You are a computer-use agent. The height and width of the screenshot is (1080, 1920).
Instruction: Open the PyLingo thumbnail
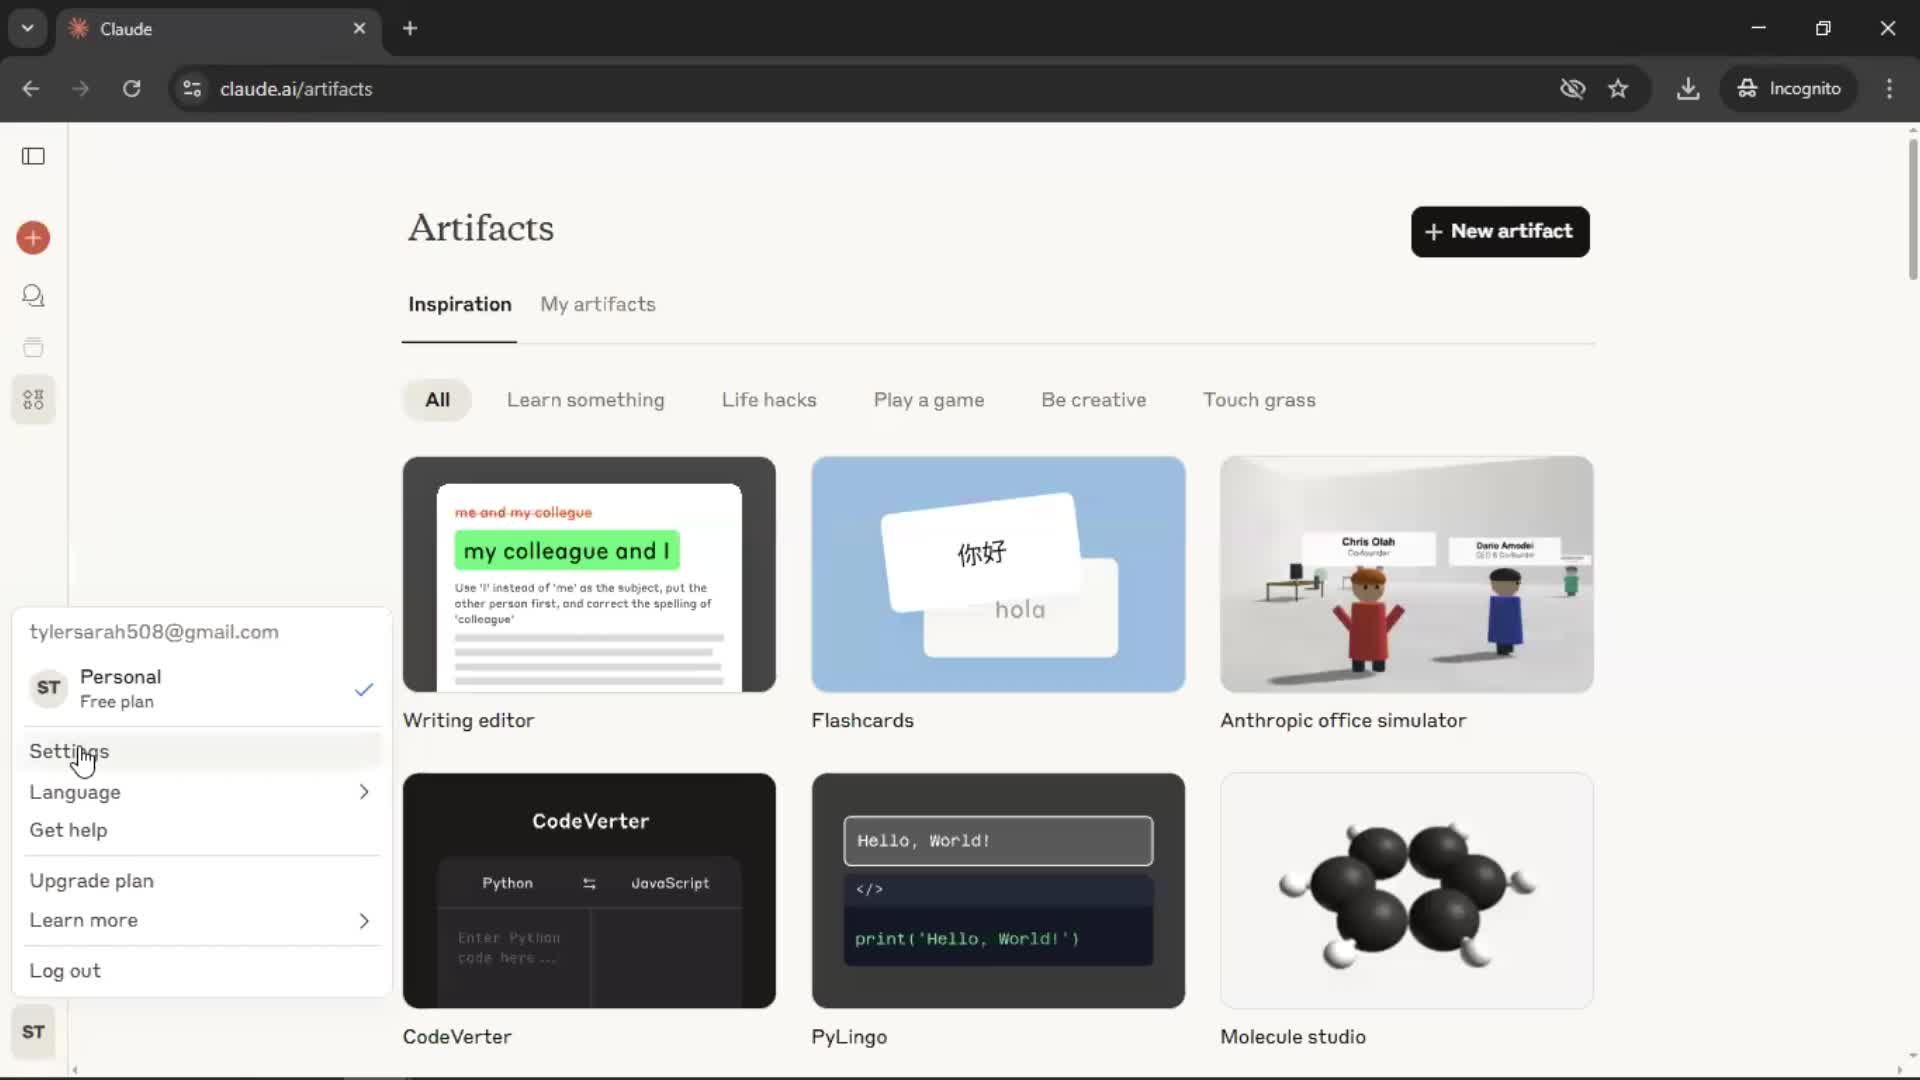click(x=998, y=890)
